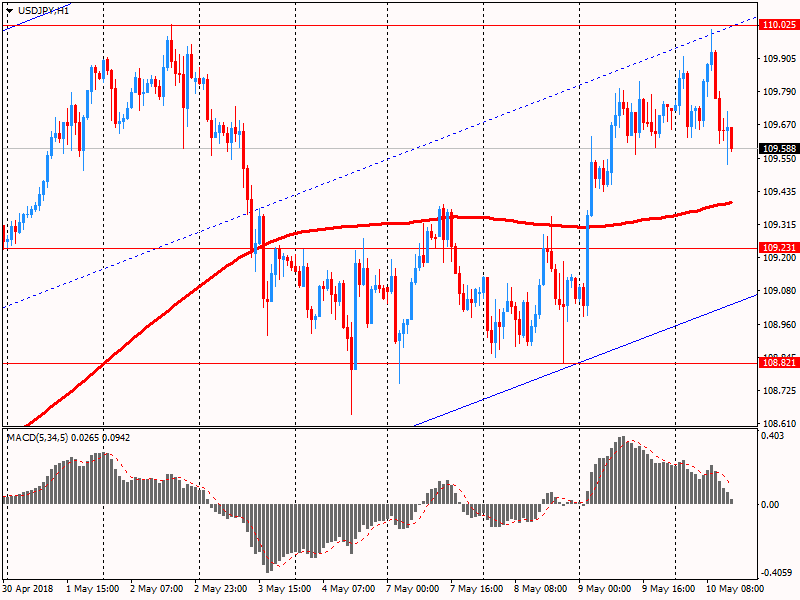800x600 pixels.
Task: Select the 109.231 horizontal level label
Action: [x=779, y=247]
